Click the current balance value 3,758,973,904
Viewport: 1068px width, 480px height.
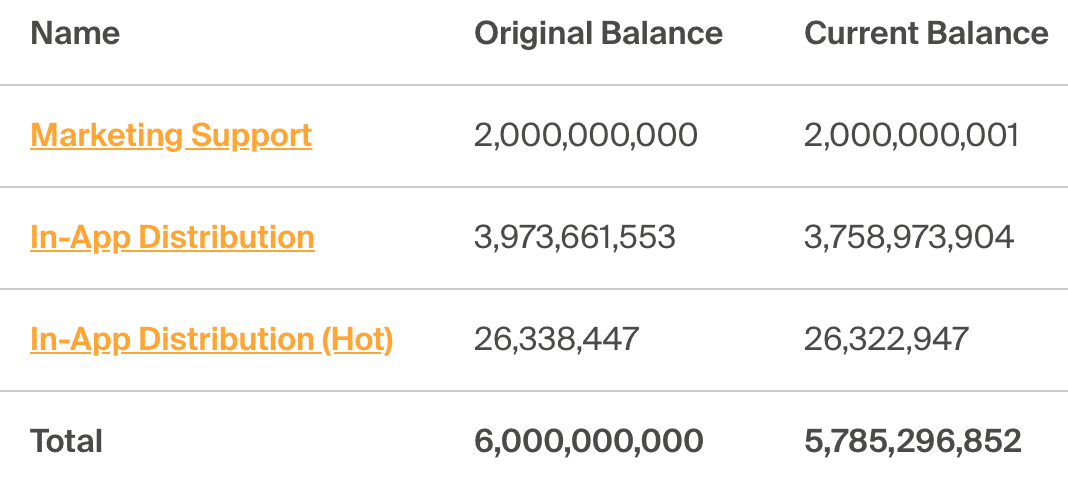pyautogui.click(x=909, y=237)
